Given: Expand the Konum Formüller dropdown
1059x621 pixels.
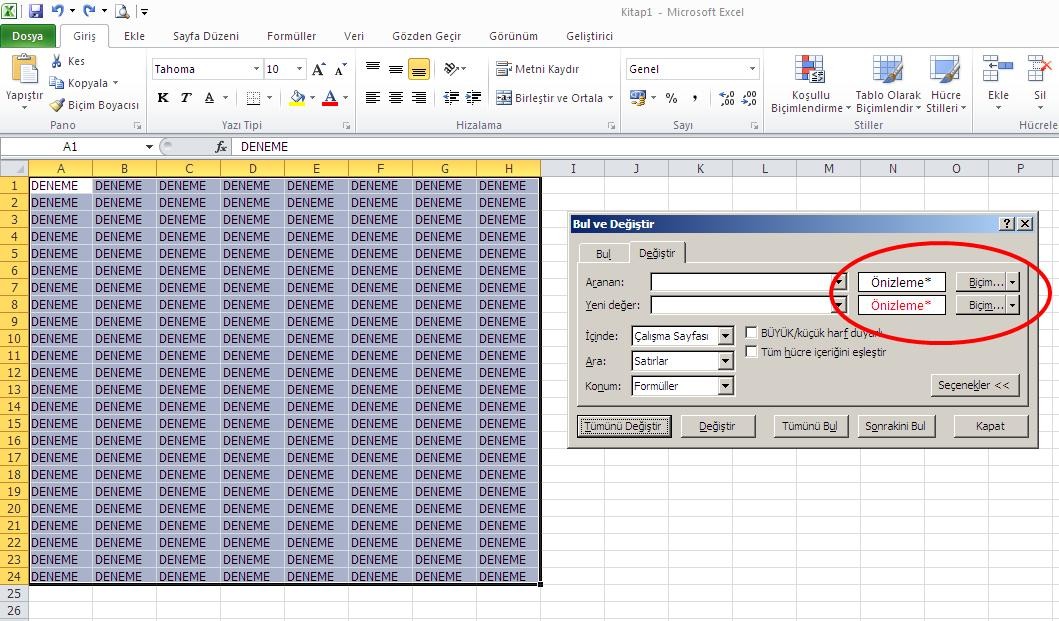Looking at the screenshot, I should (725, 386).
